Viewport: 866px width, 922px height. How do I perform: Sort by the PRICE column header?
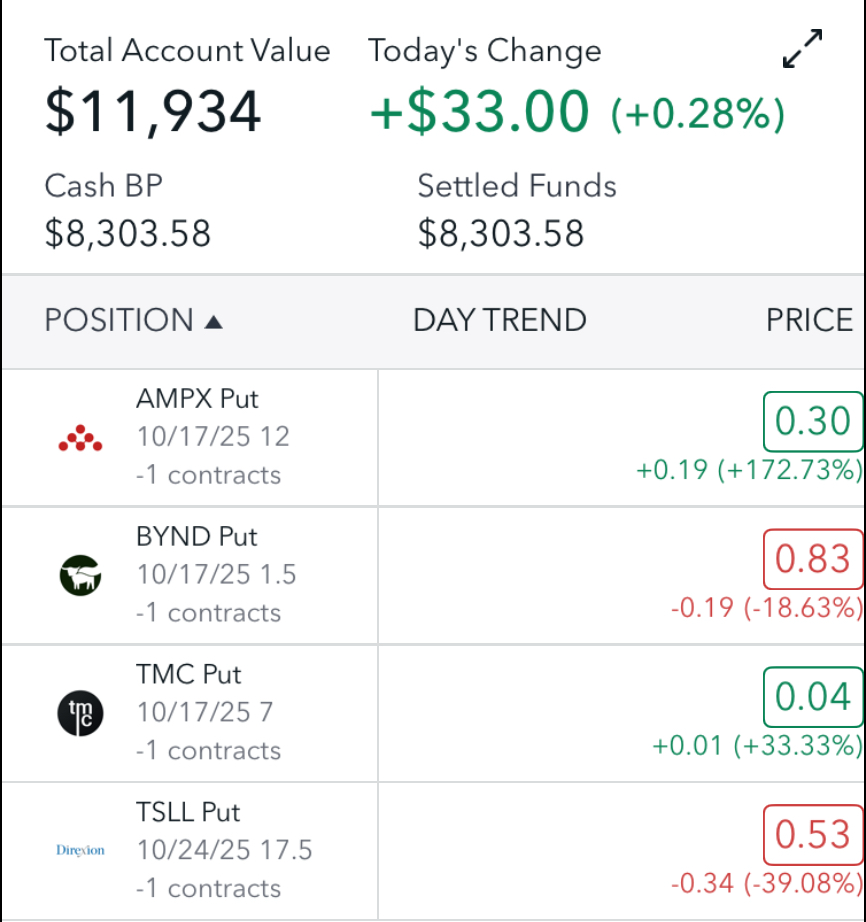pos(809,320)
